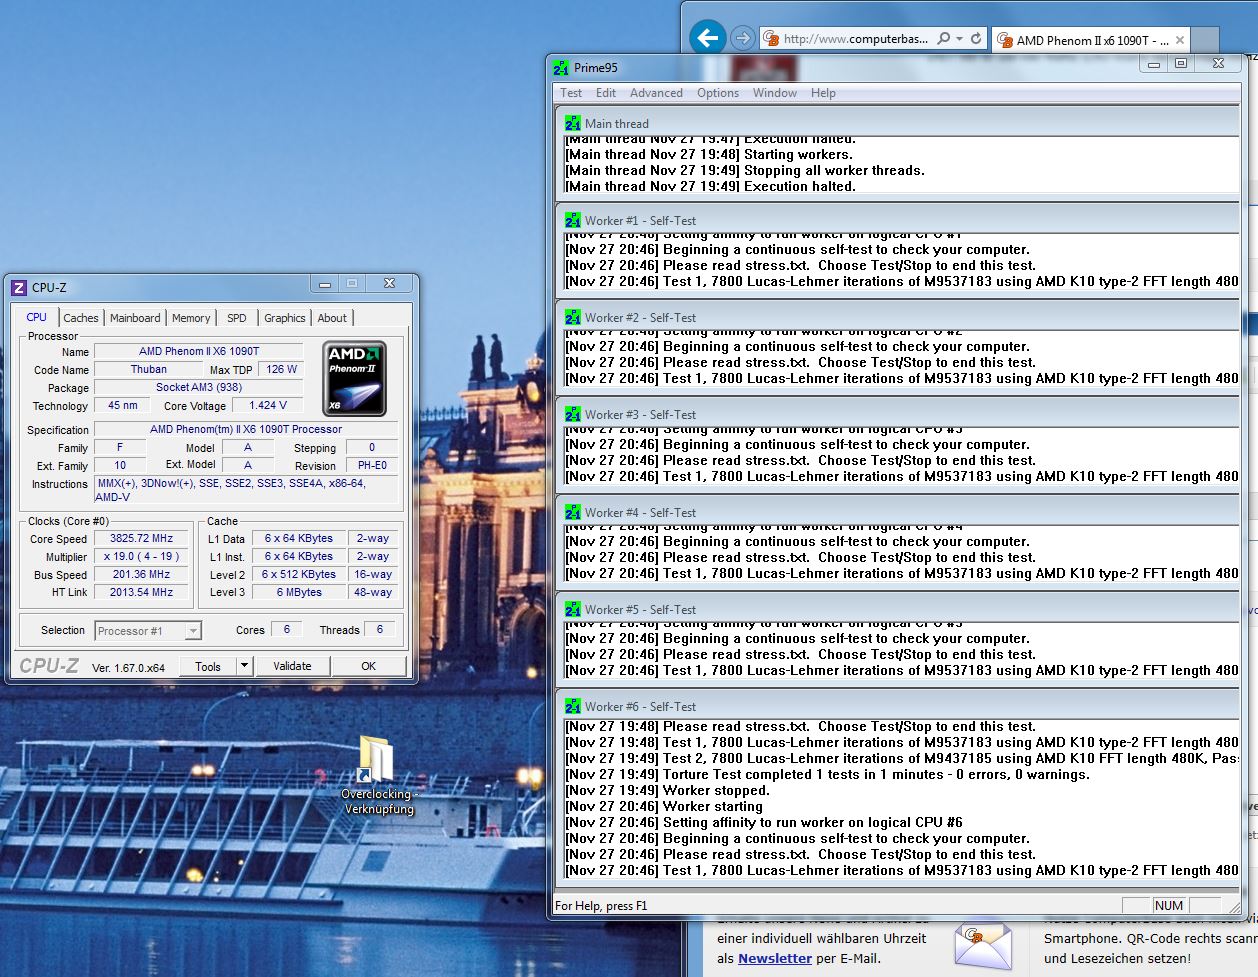Switch to the Mainboard tab

[x=135, y=318]
